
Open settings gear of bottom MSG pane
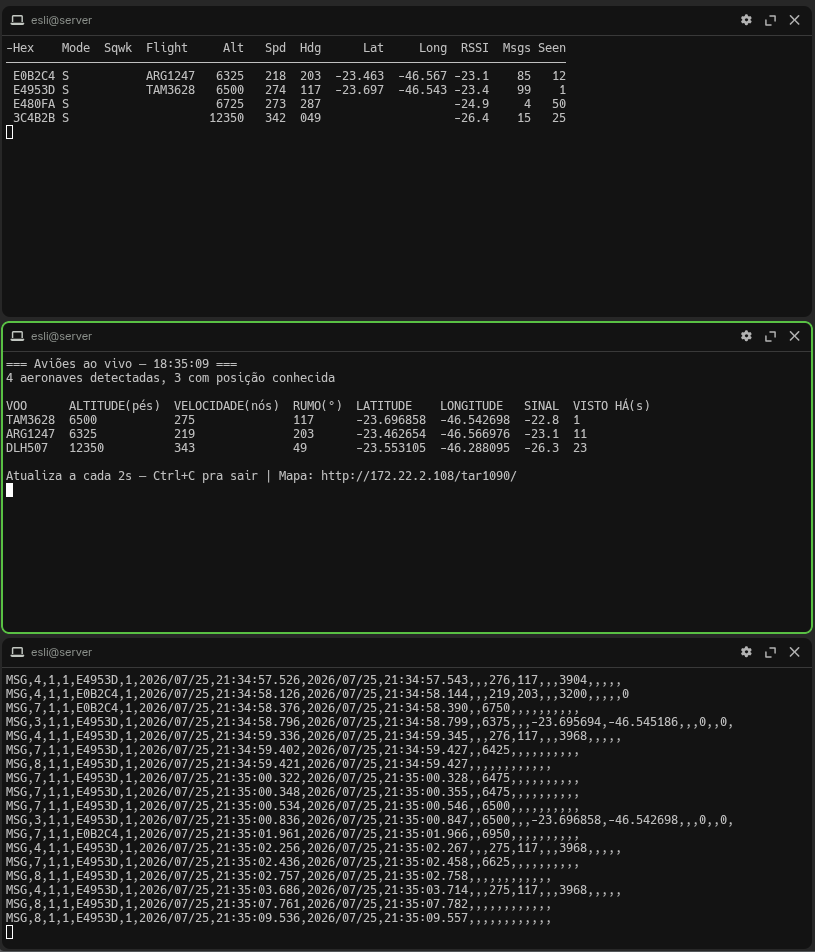[746, 651]
